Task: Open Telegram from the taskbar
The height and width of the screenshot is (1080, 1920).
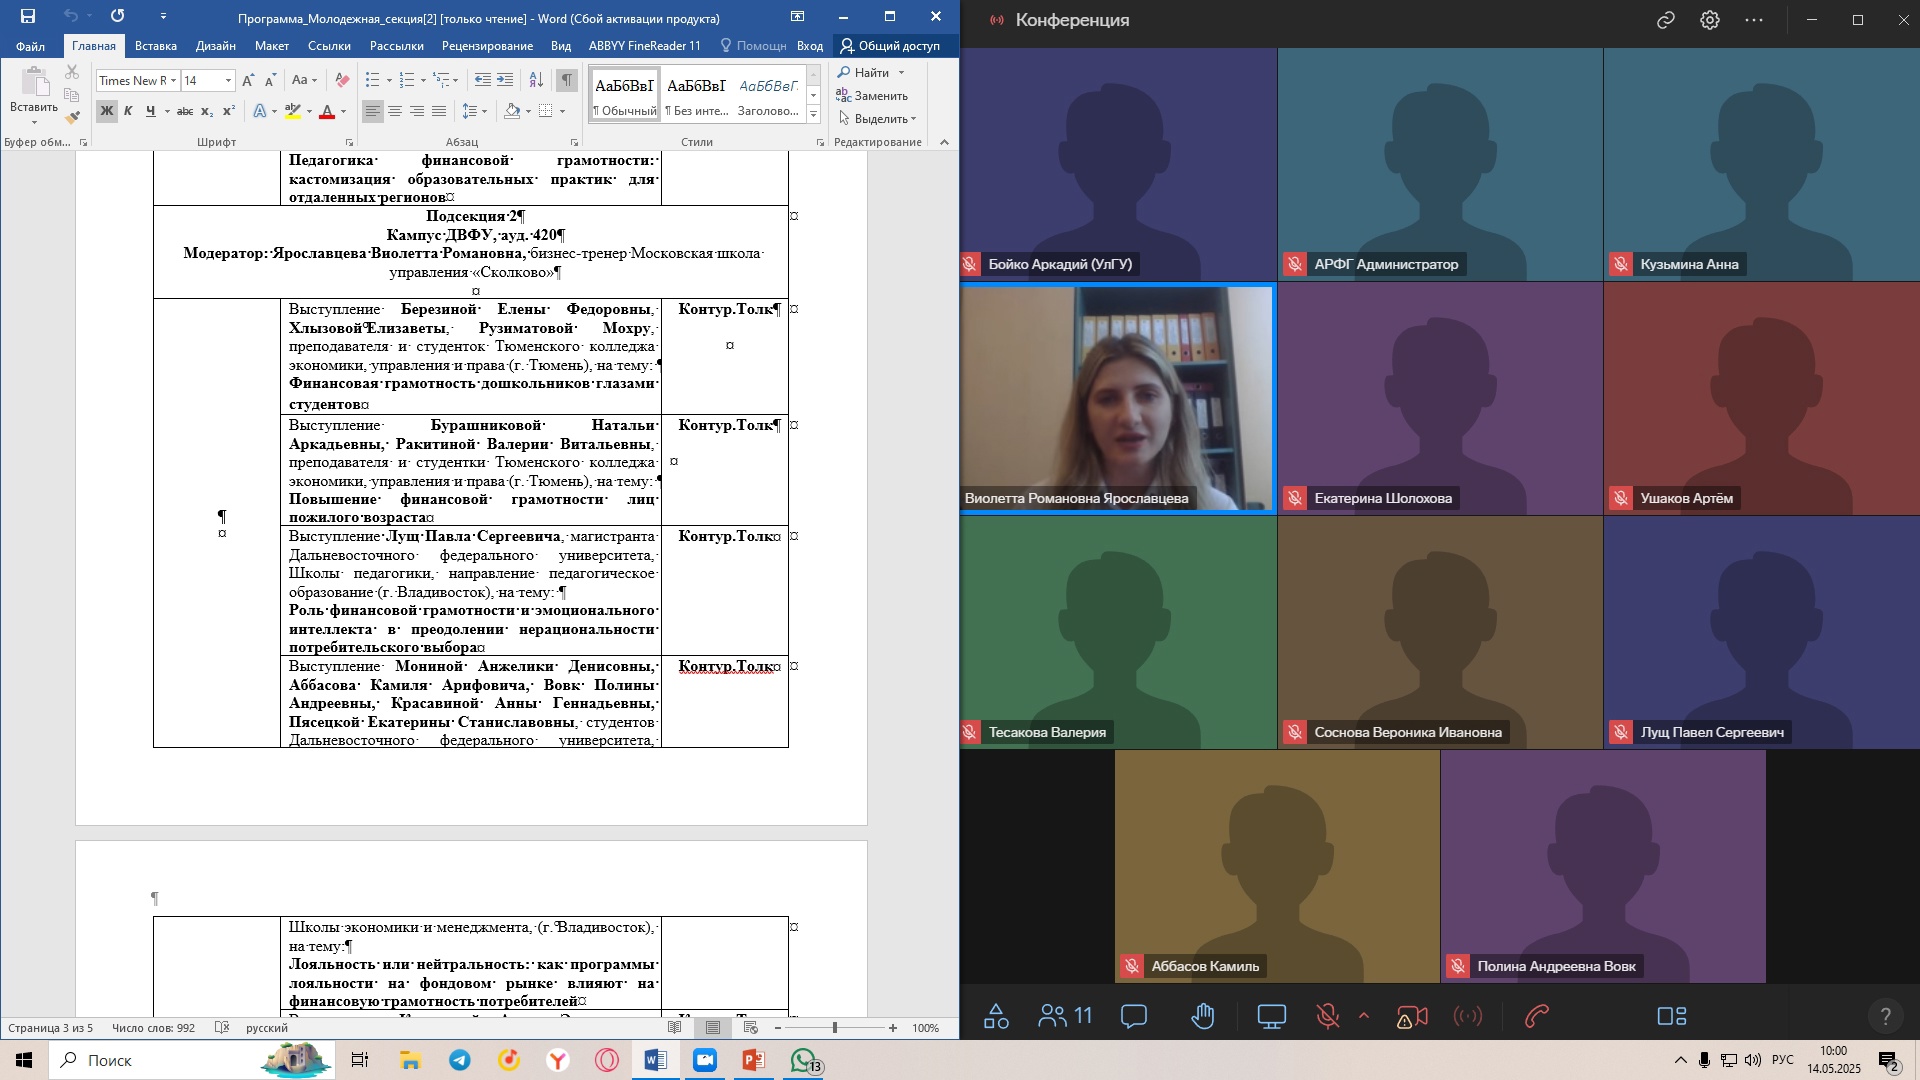Action: coord(459,1060)
